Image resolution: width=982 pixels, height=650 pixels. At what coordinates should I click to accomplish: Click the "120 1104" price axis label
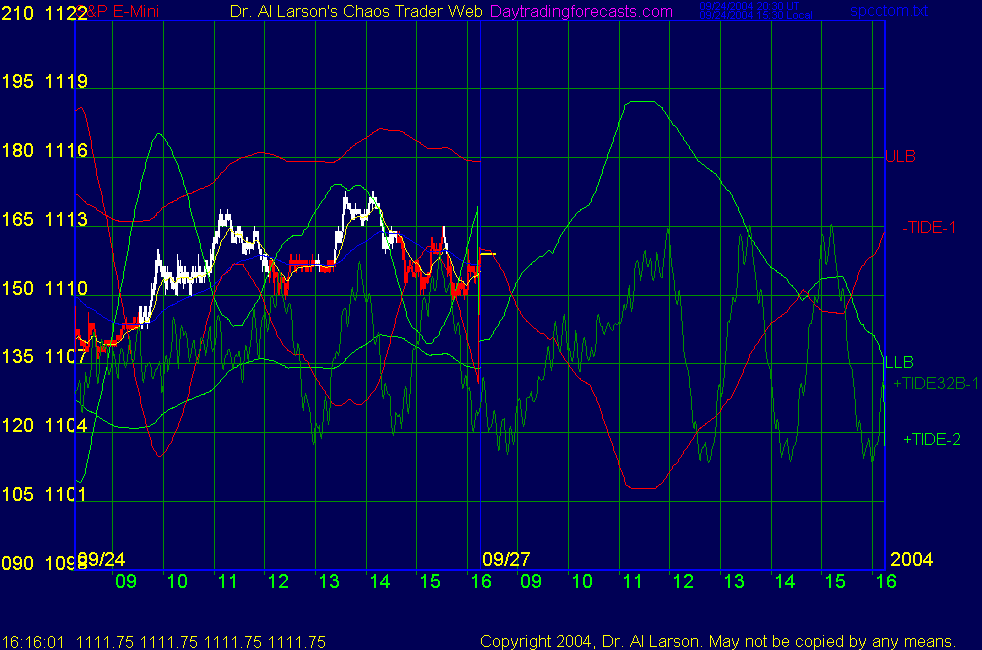(44, 425)
